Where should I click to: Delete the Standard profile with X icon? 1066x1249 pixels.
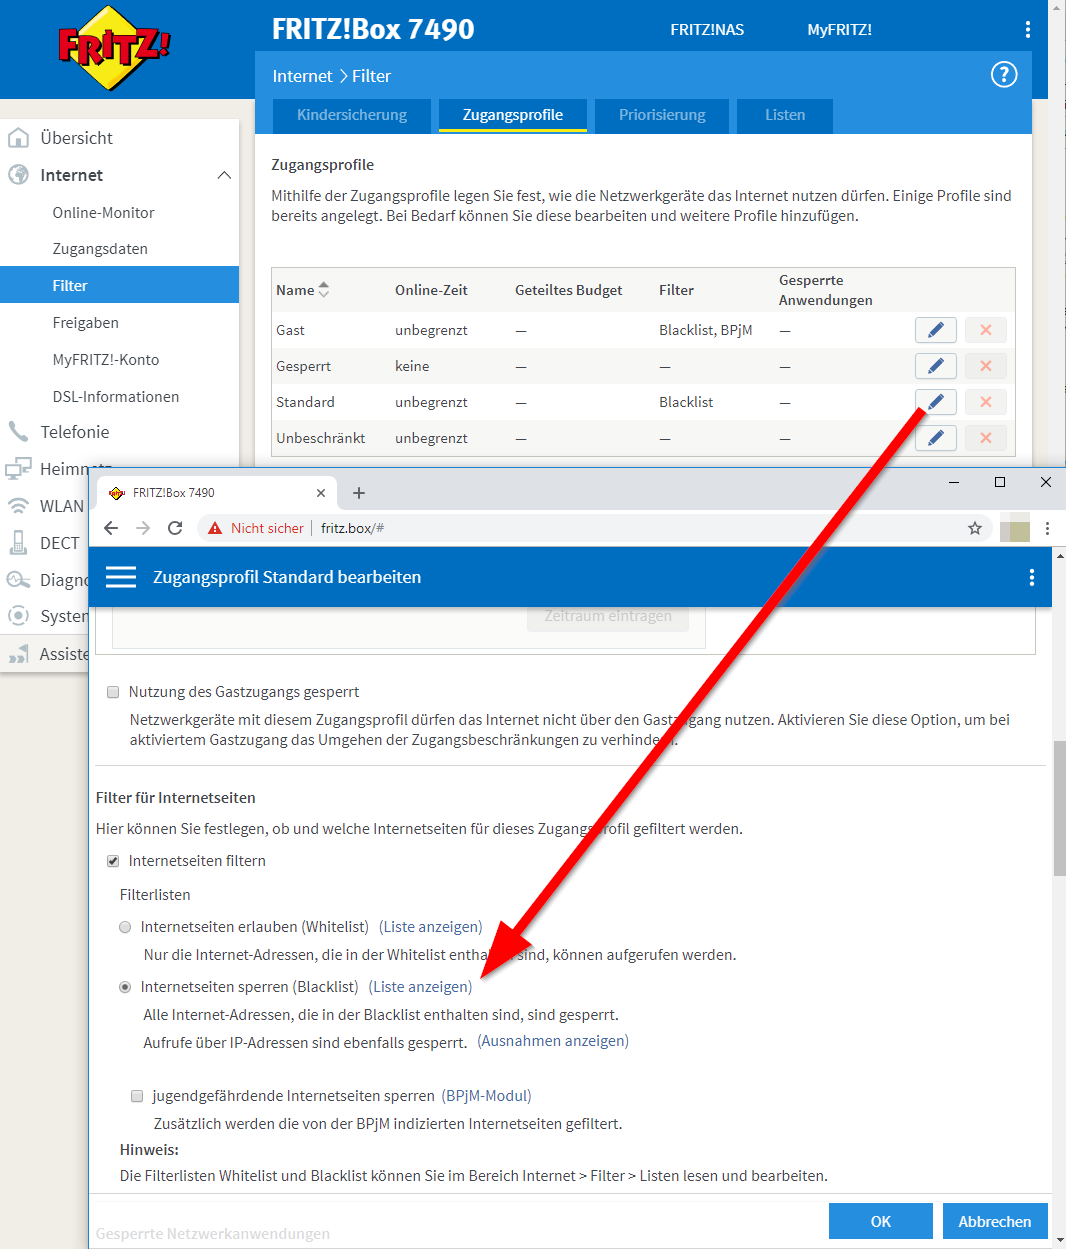tap(986, 402)
